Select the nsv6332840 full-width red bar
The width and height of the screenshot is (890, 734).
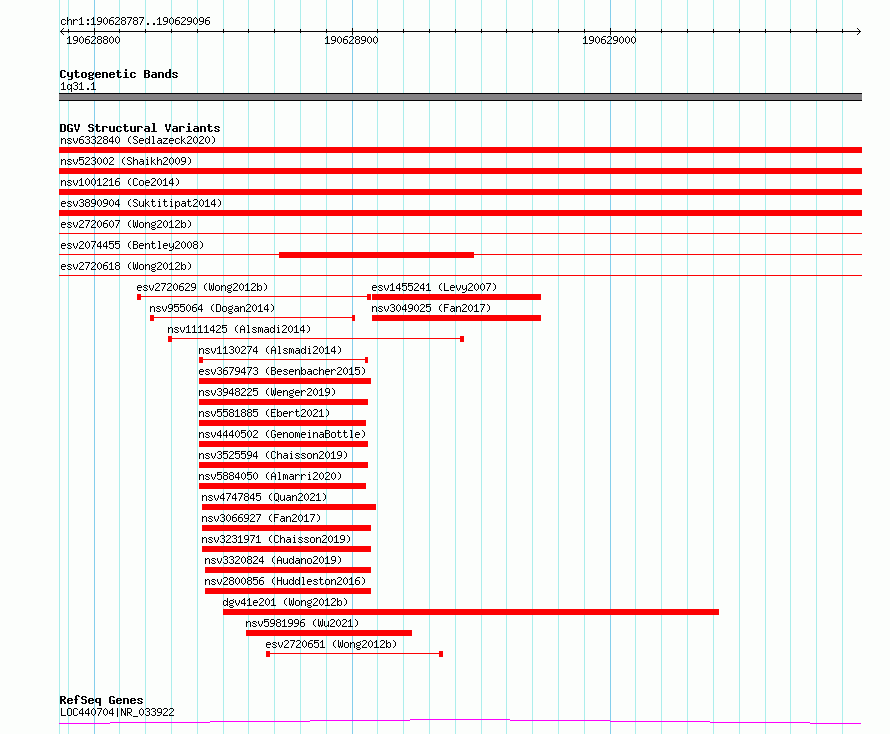[x=460, y=150]
